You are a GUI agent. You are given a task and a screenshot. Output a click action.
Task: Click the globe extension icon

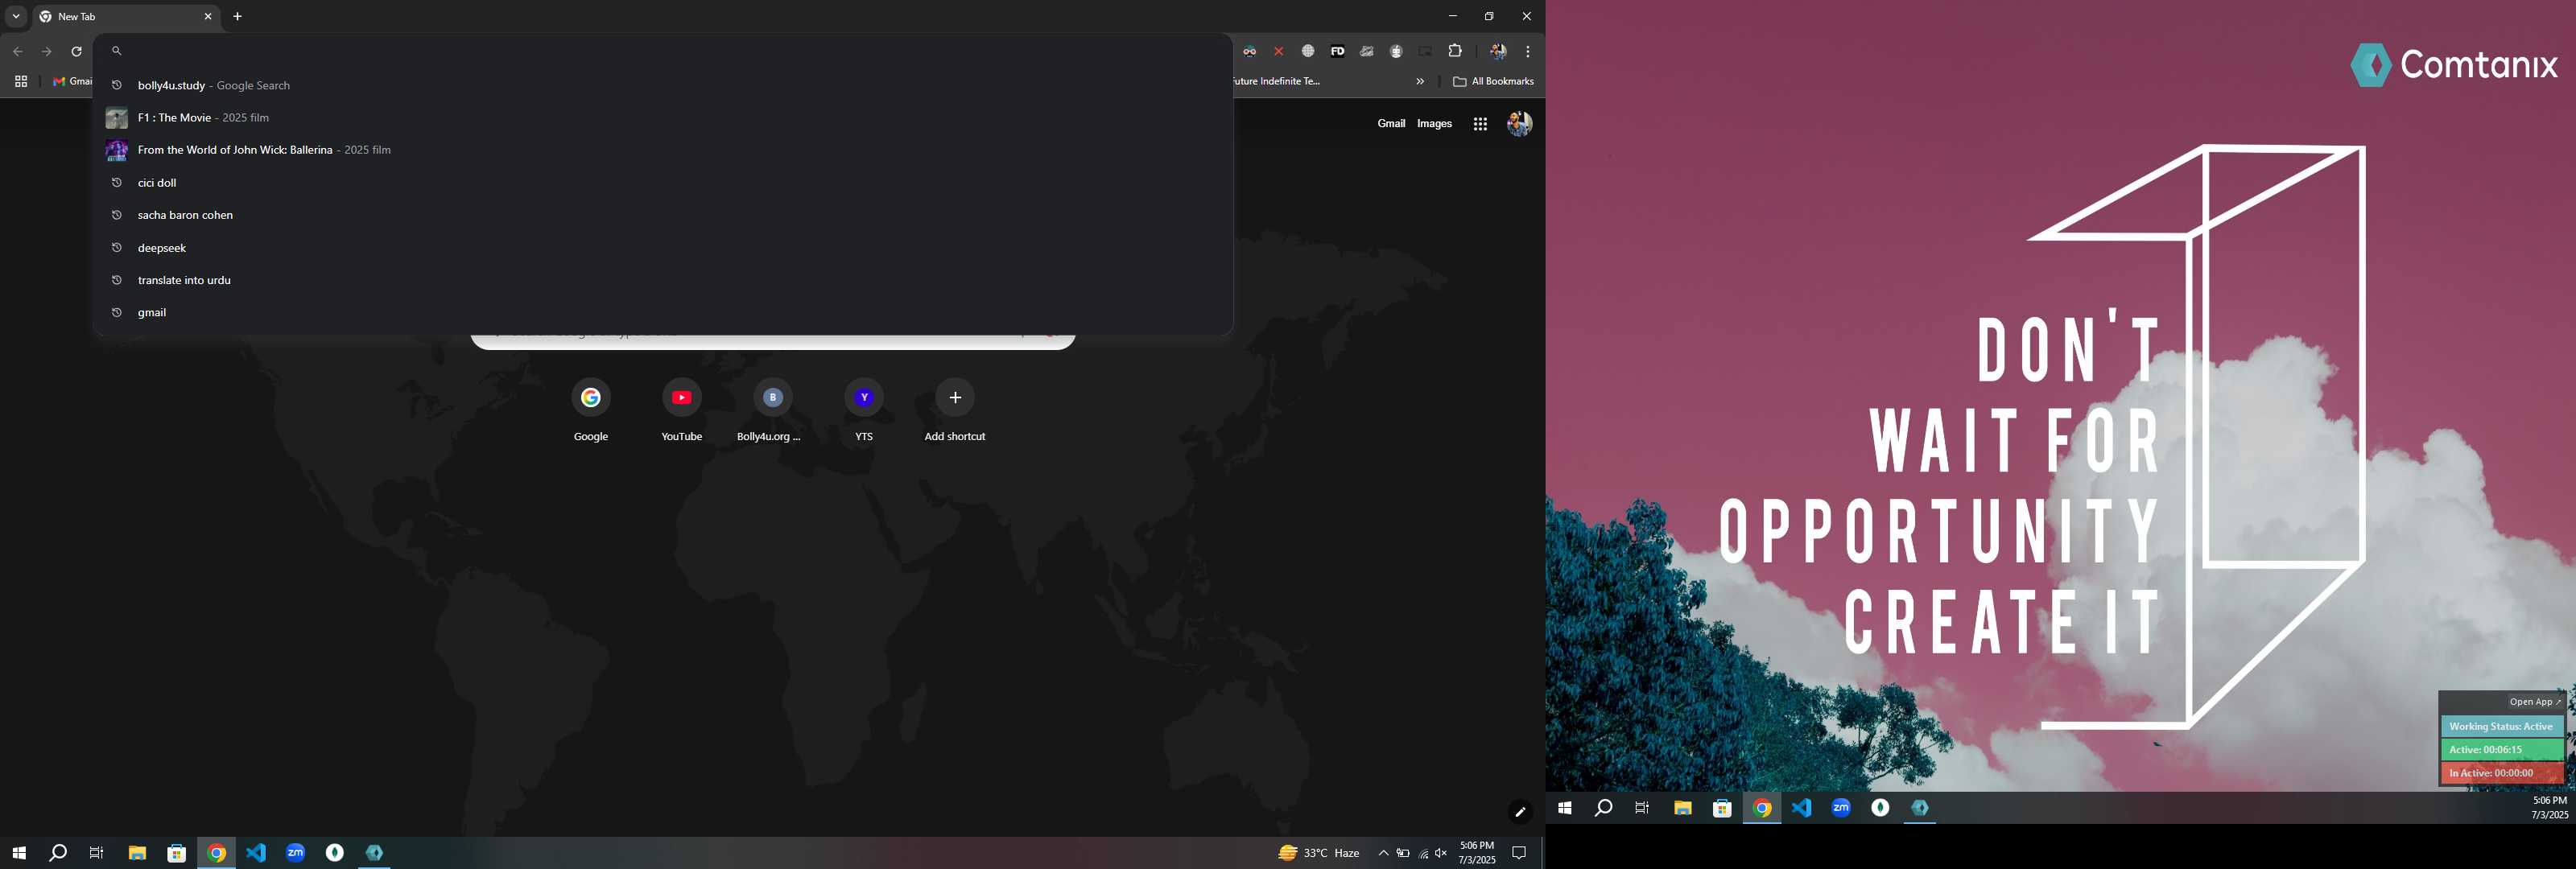coord(1308,51)
